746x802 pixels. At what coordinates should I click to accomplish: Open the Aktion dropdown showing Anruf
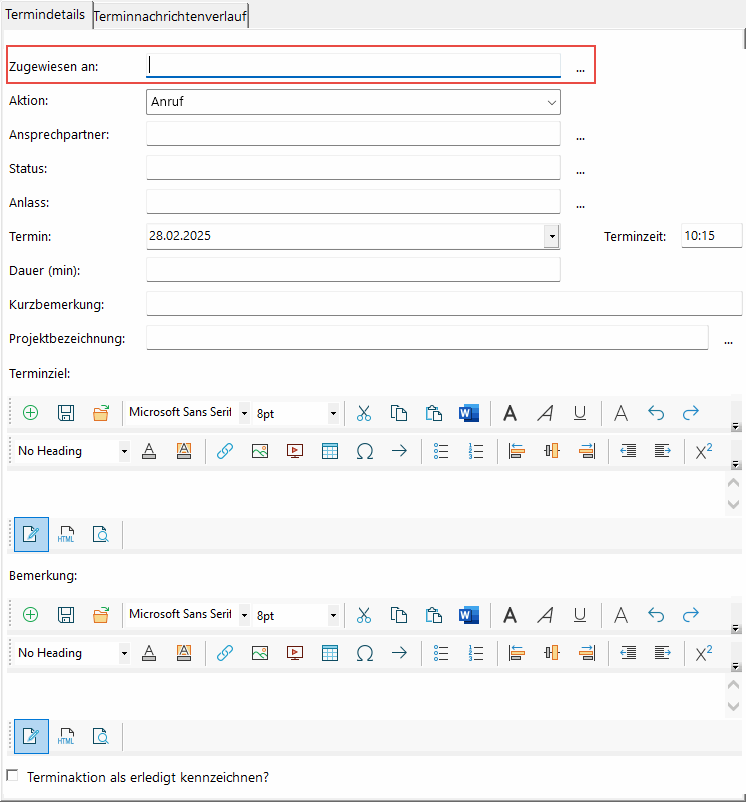pos(552,102)
